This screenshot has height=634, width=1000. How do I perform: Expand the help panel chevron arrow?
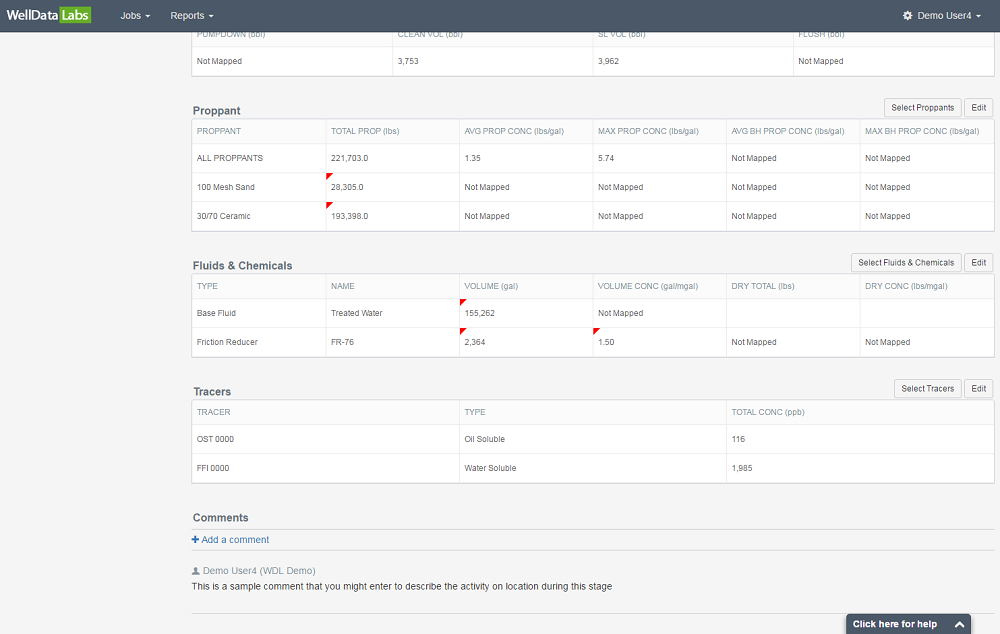click(959, 624)
